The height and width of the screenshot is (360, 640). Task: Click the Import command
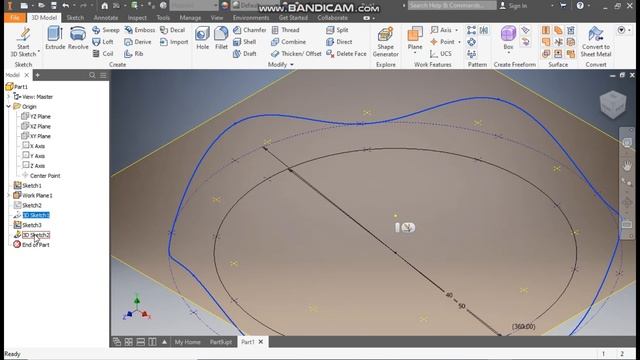coord(174,42)
